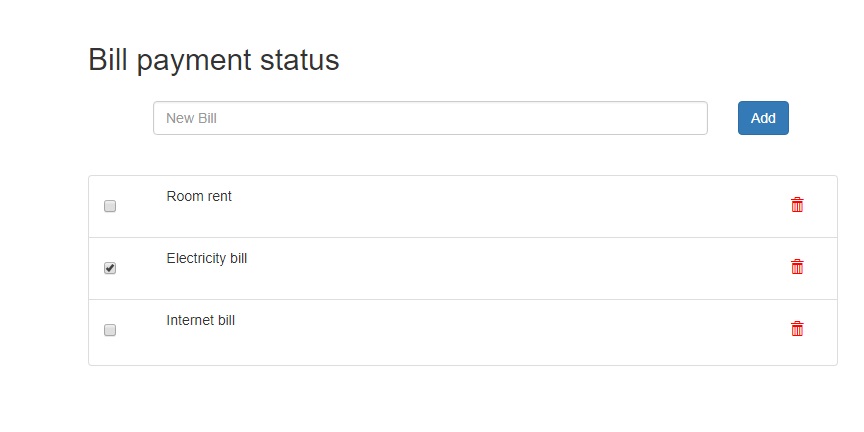Select the Room rent label text
864x432 pixels.
point(199,196)
